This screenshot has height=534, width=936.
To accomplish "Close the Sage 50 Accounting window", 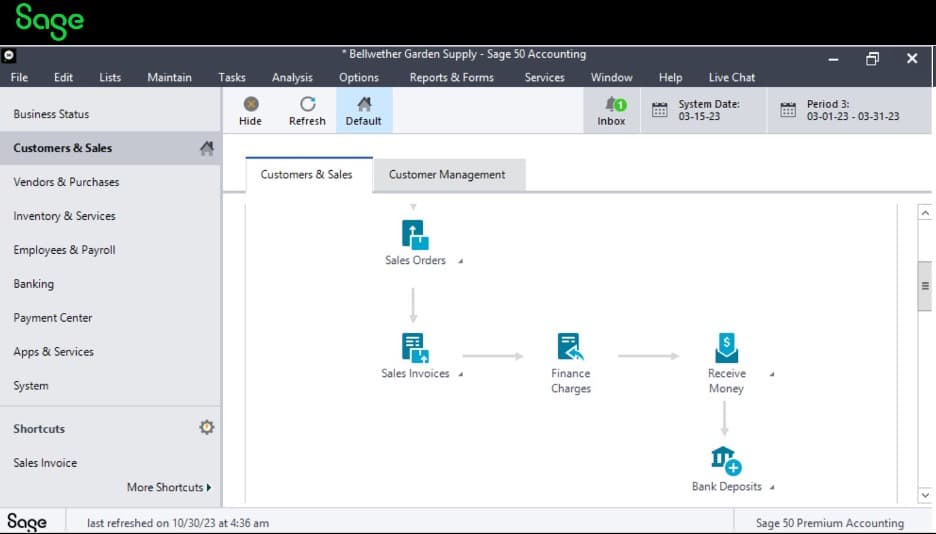I will [912, 58].
